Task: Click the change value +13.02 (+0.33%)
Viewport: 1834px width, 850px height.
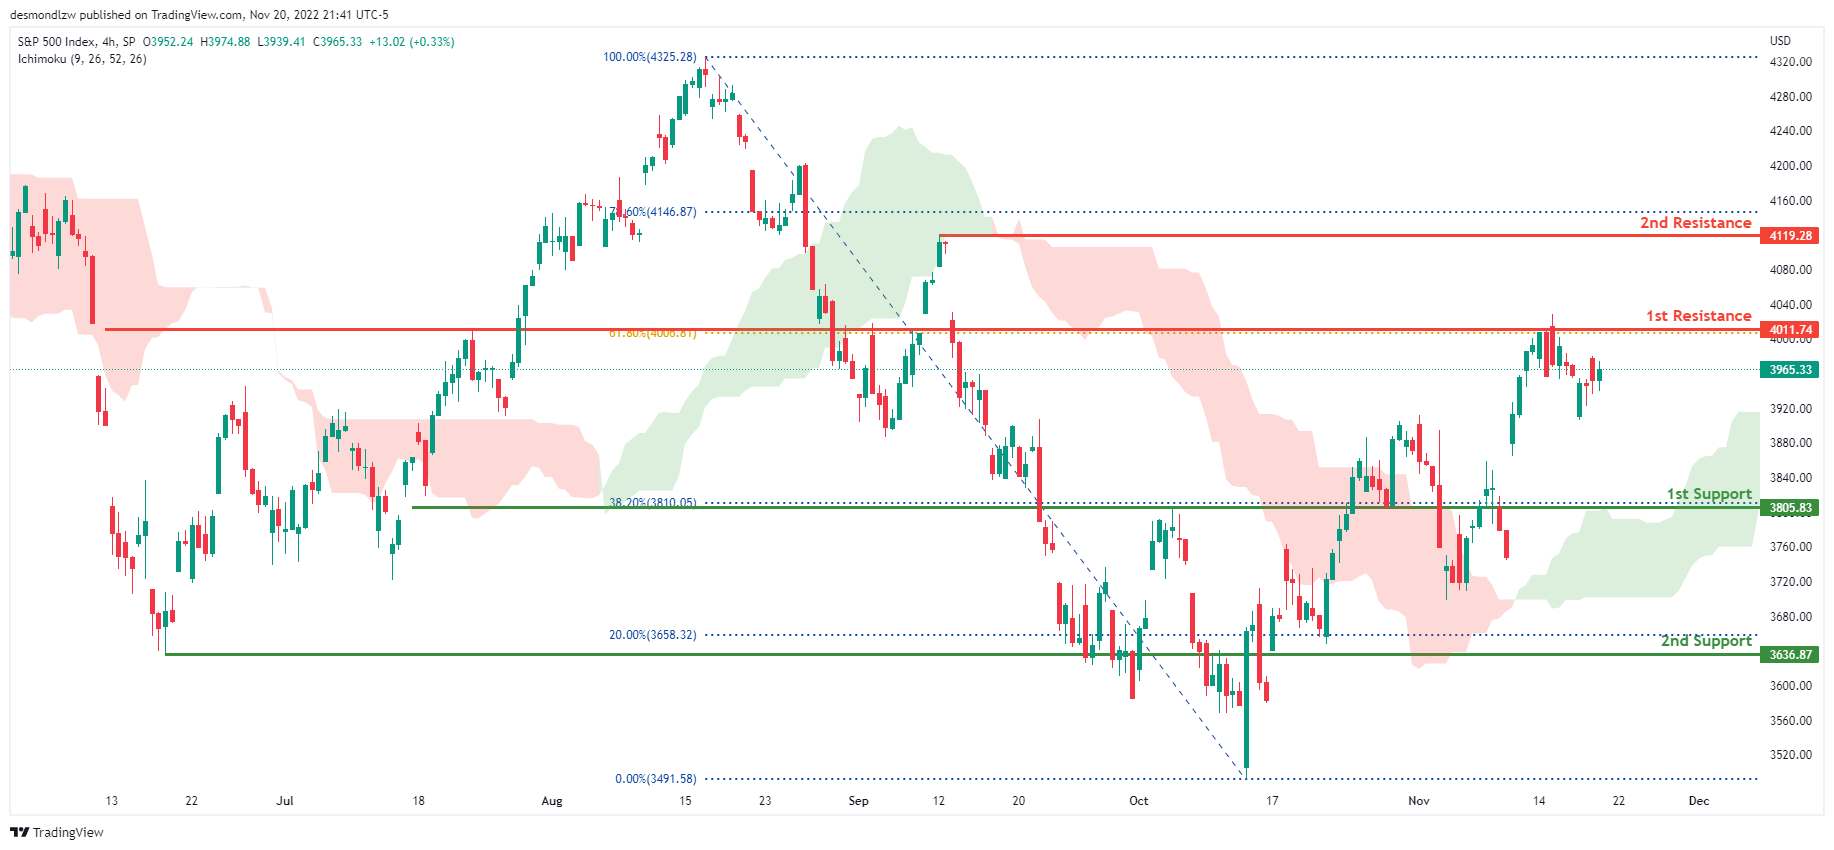Action: 412,42
